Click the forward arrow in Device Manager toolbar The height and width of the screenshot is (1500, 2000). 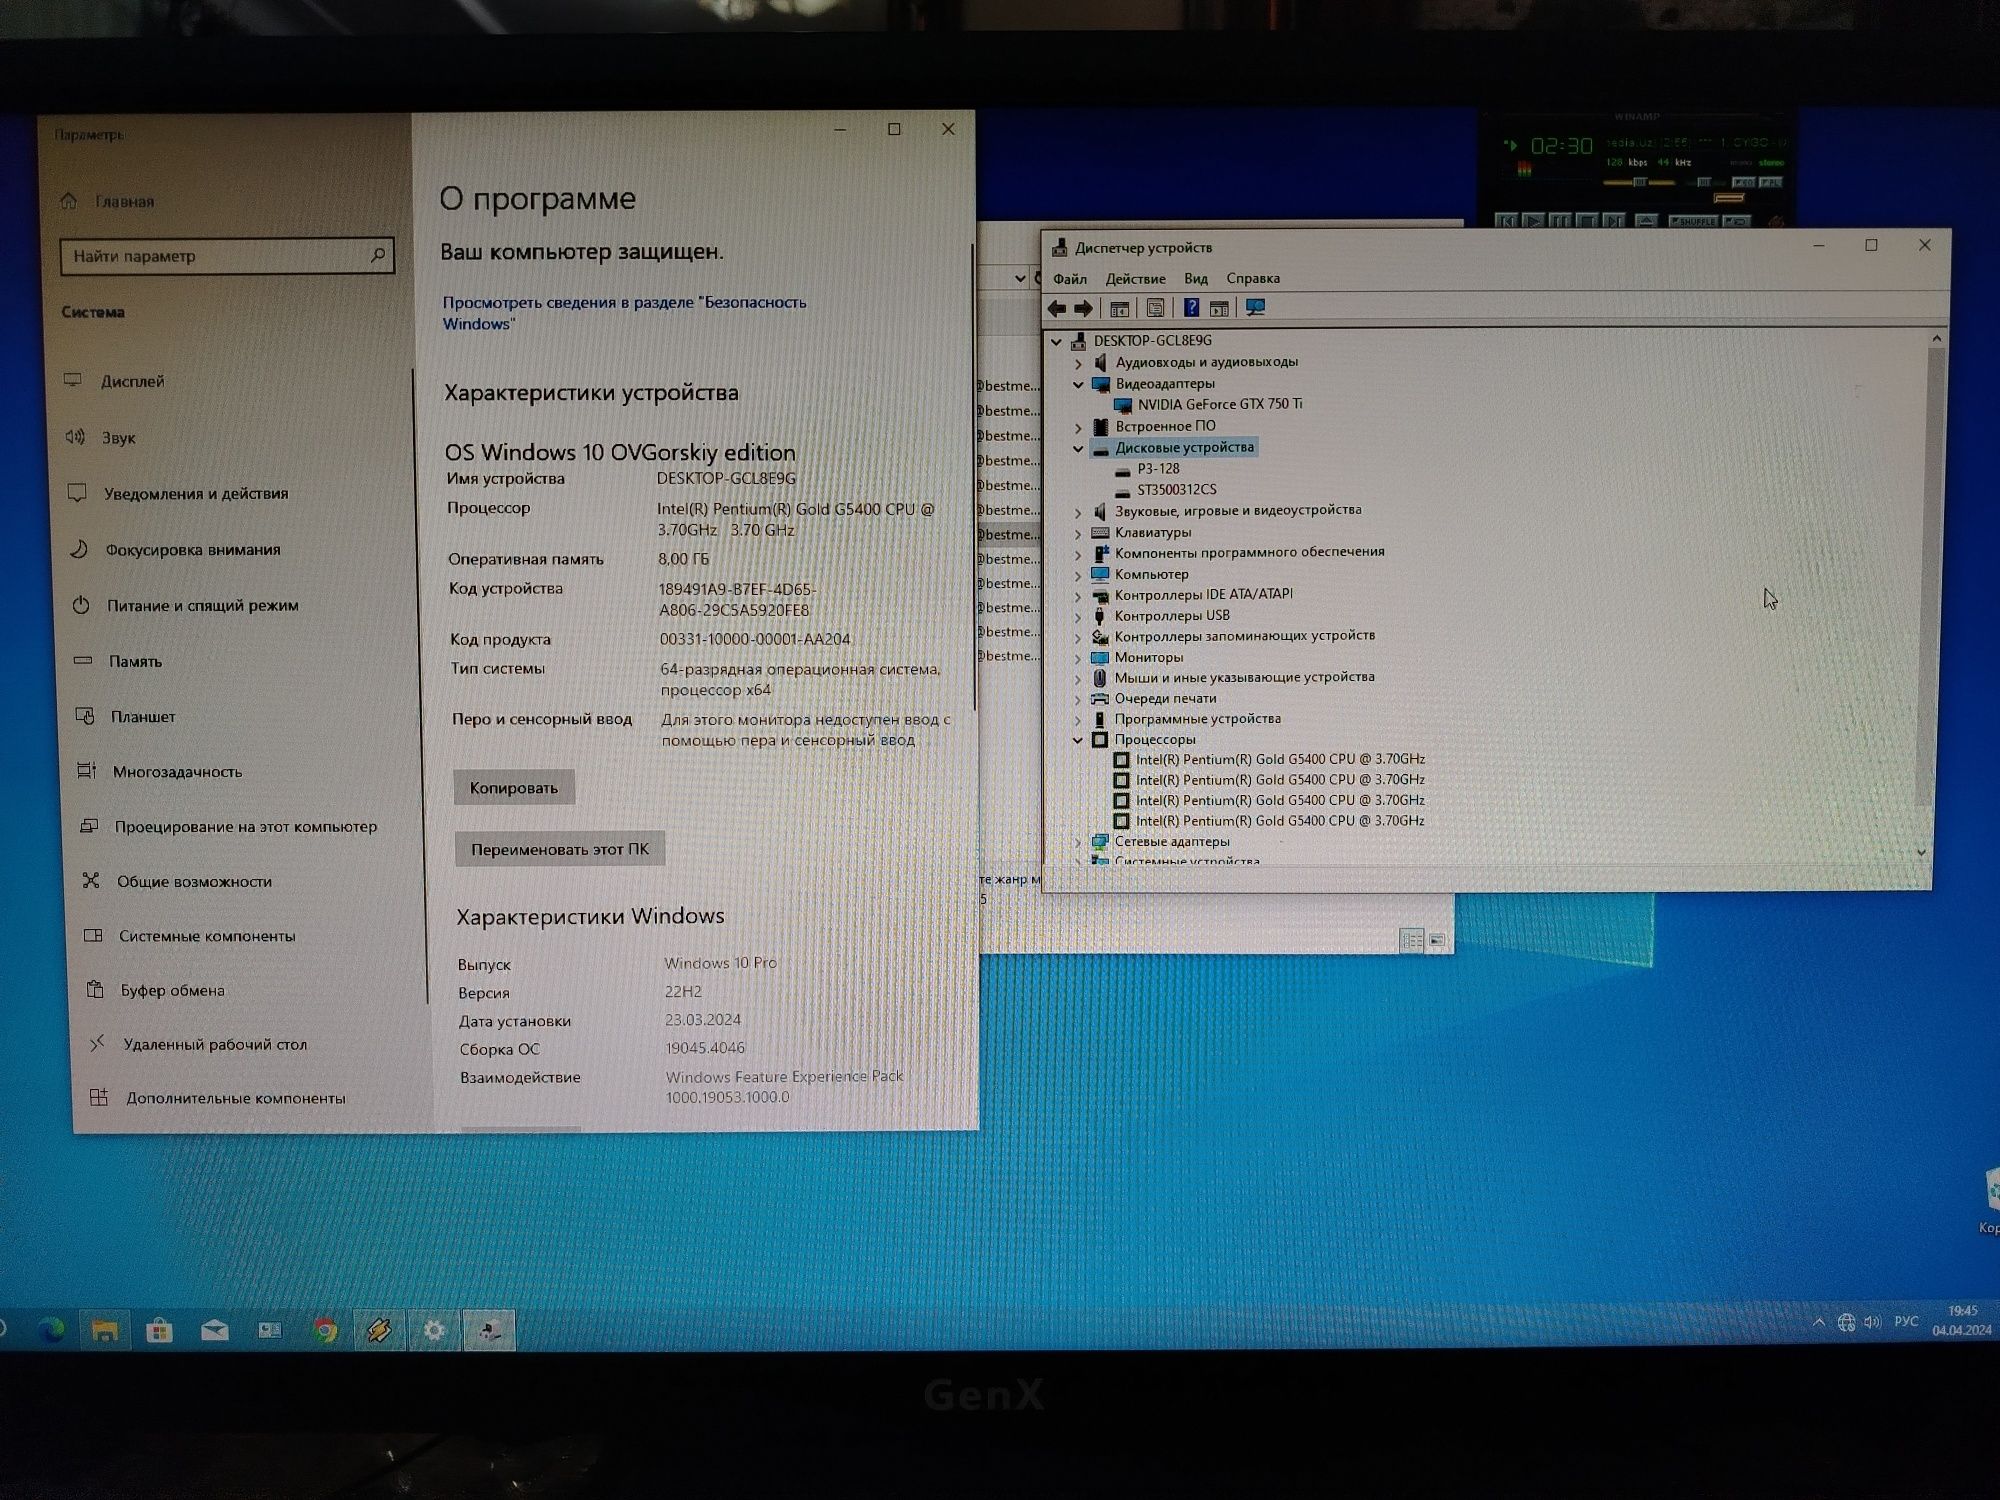pyautogui.click(x=1083, y=309)
